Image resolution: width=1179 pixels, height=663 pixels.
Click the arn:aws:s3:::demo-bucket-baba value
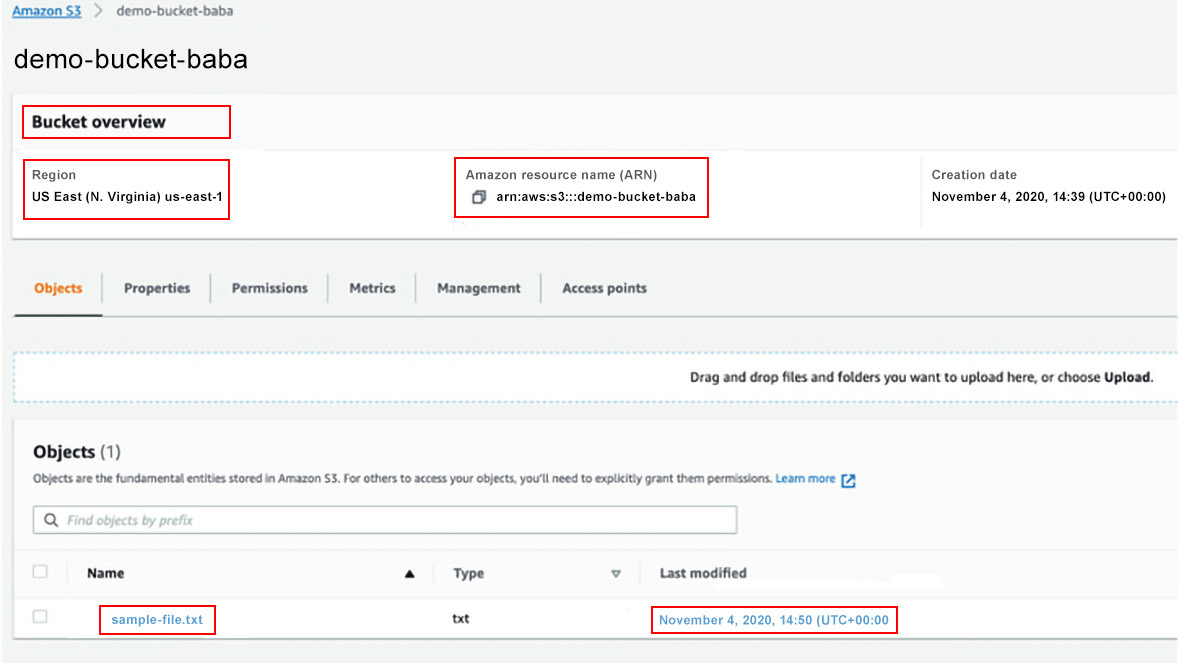(596, 197)
